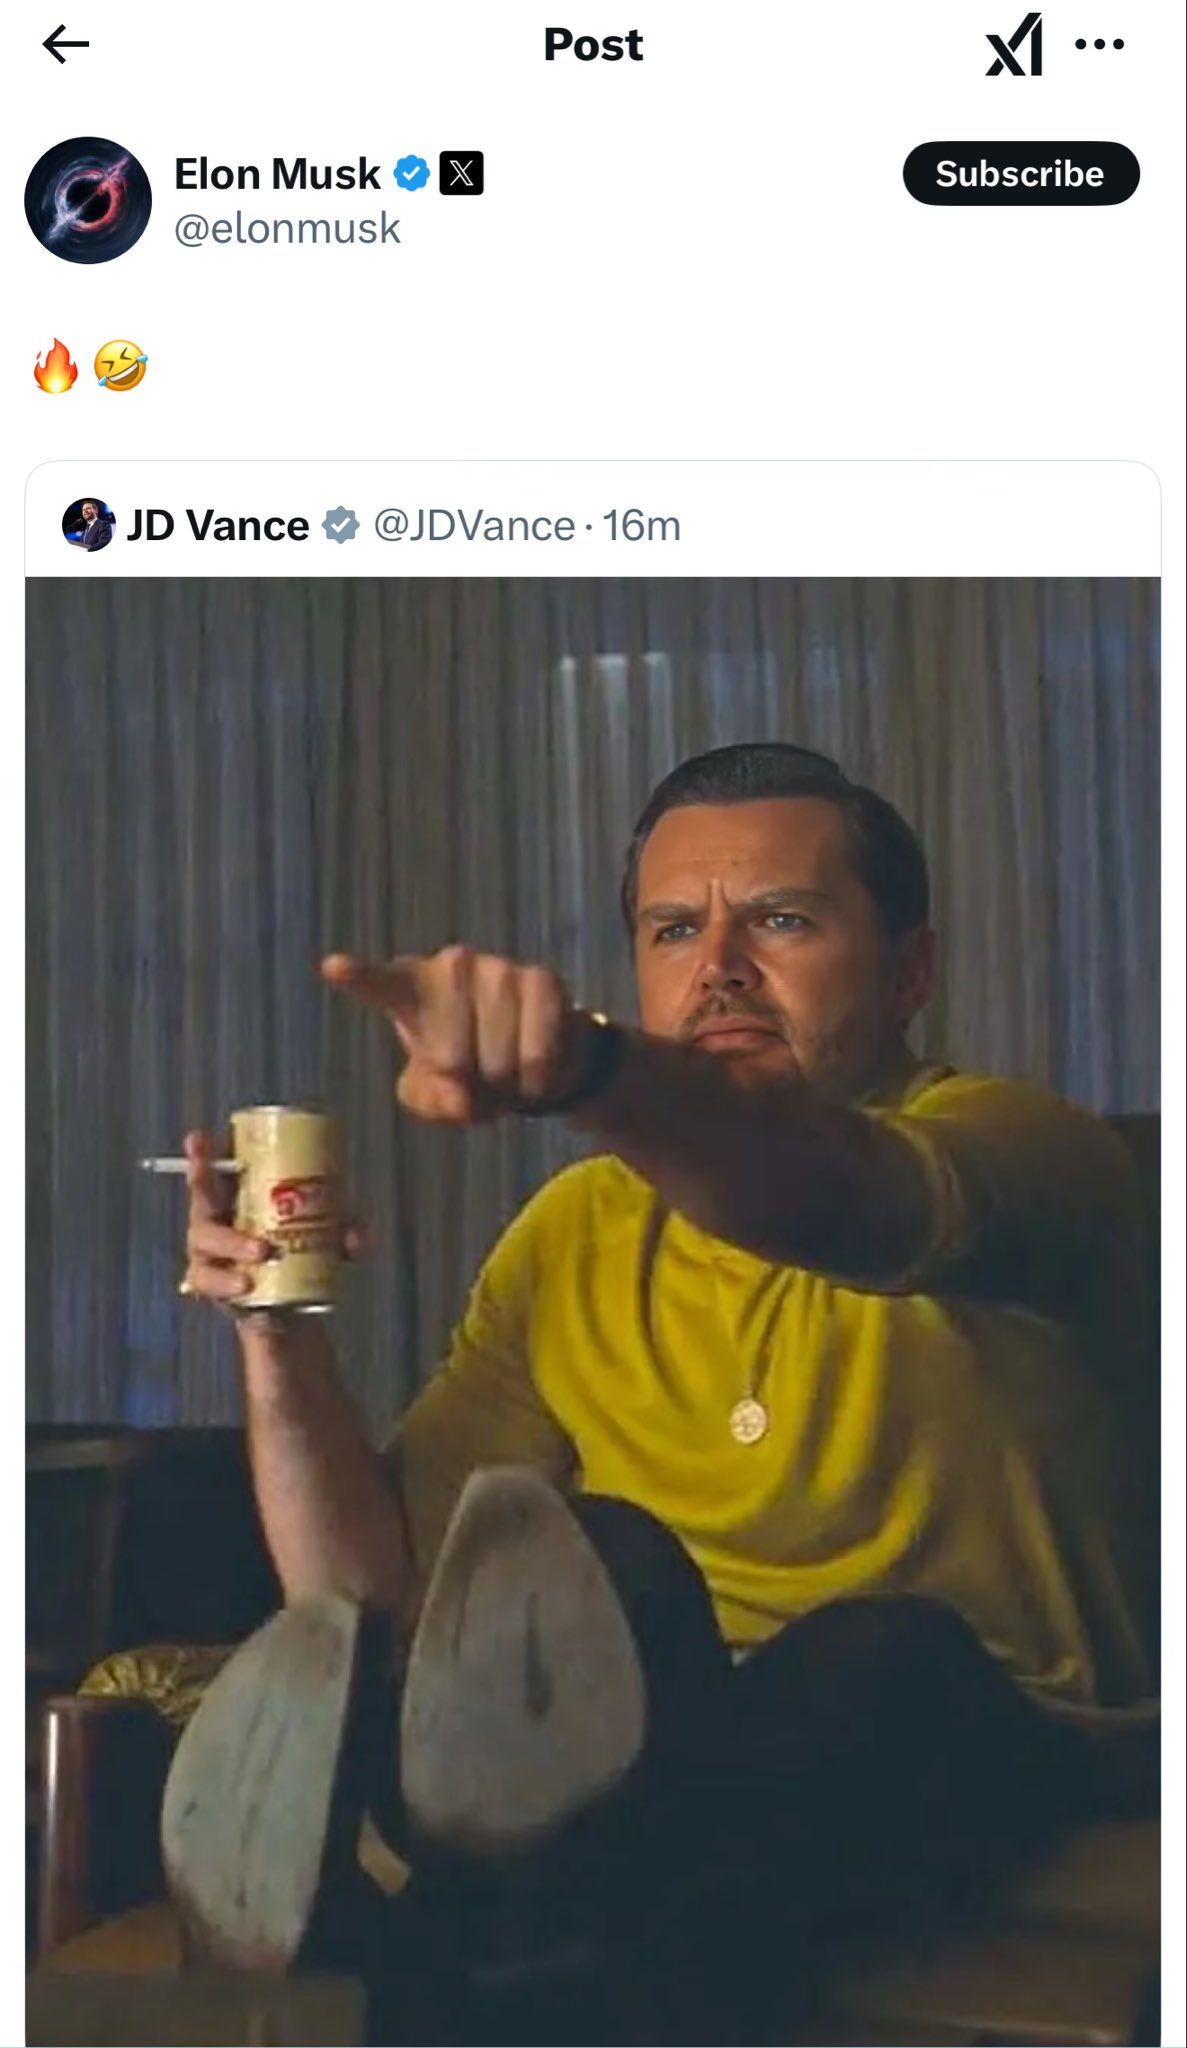Image resolution: width=1187 pixels, height=2048 pixels.
Task: Tap the quoted post header row
Action: pyautogui.click(x=593, y=525)
